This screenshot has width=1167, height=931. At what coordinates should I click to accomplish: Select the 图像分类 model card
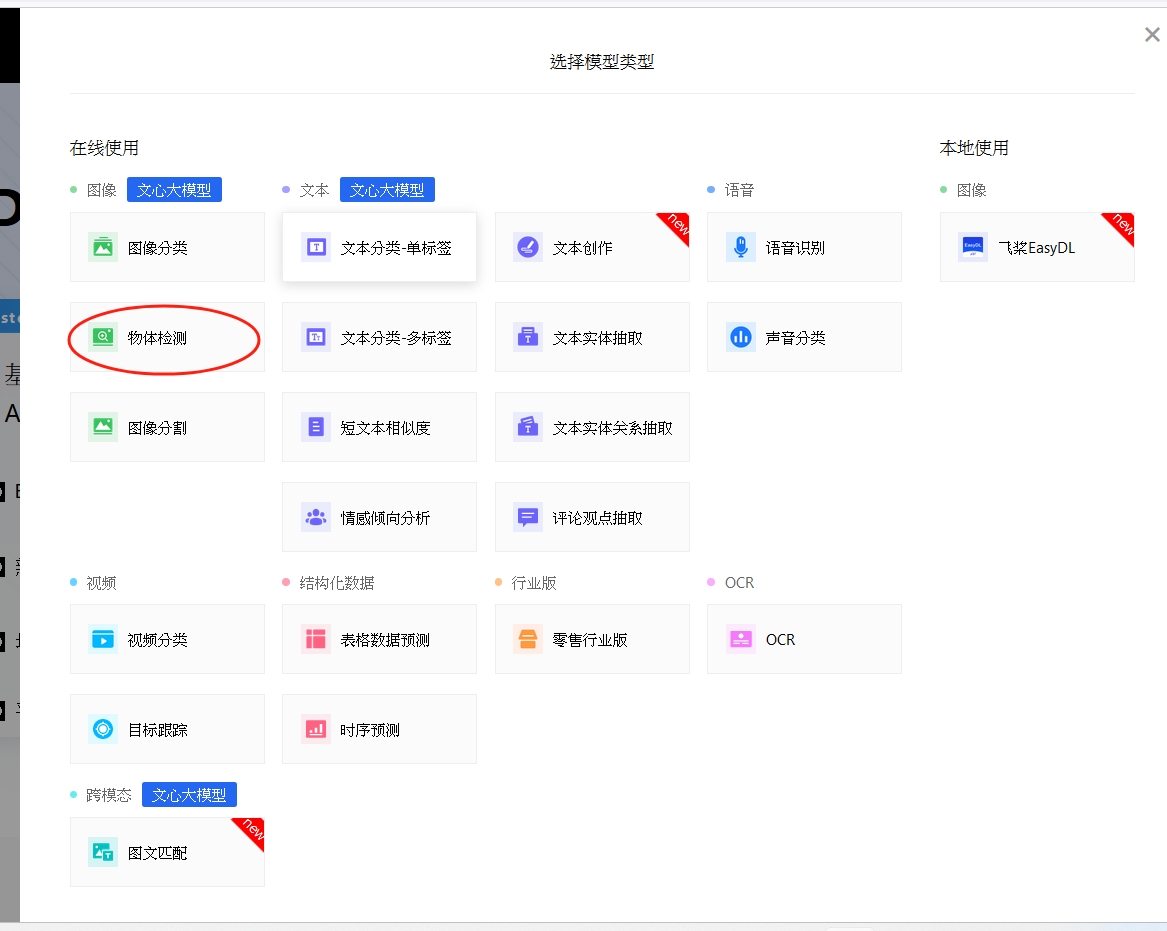(x=167, y=247)
